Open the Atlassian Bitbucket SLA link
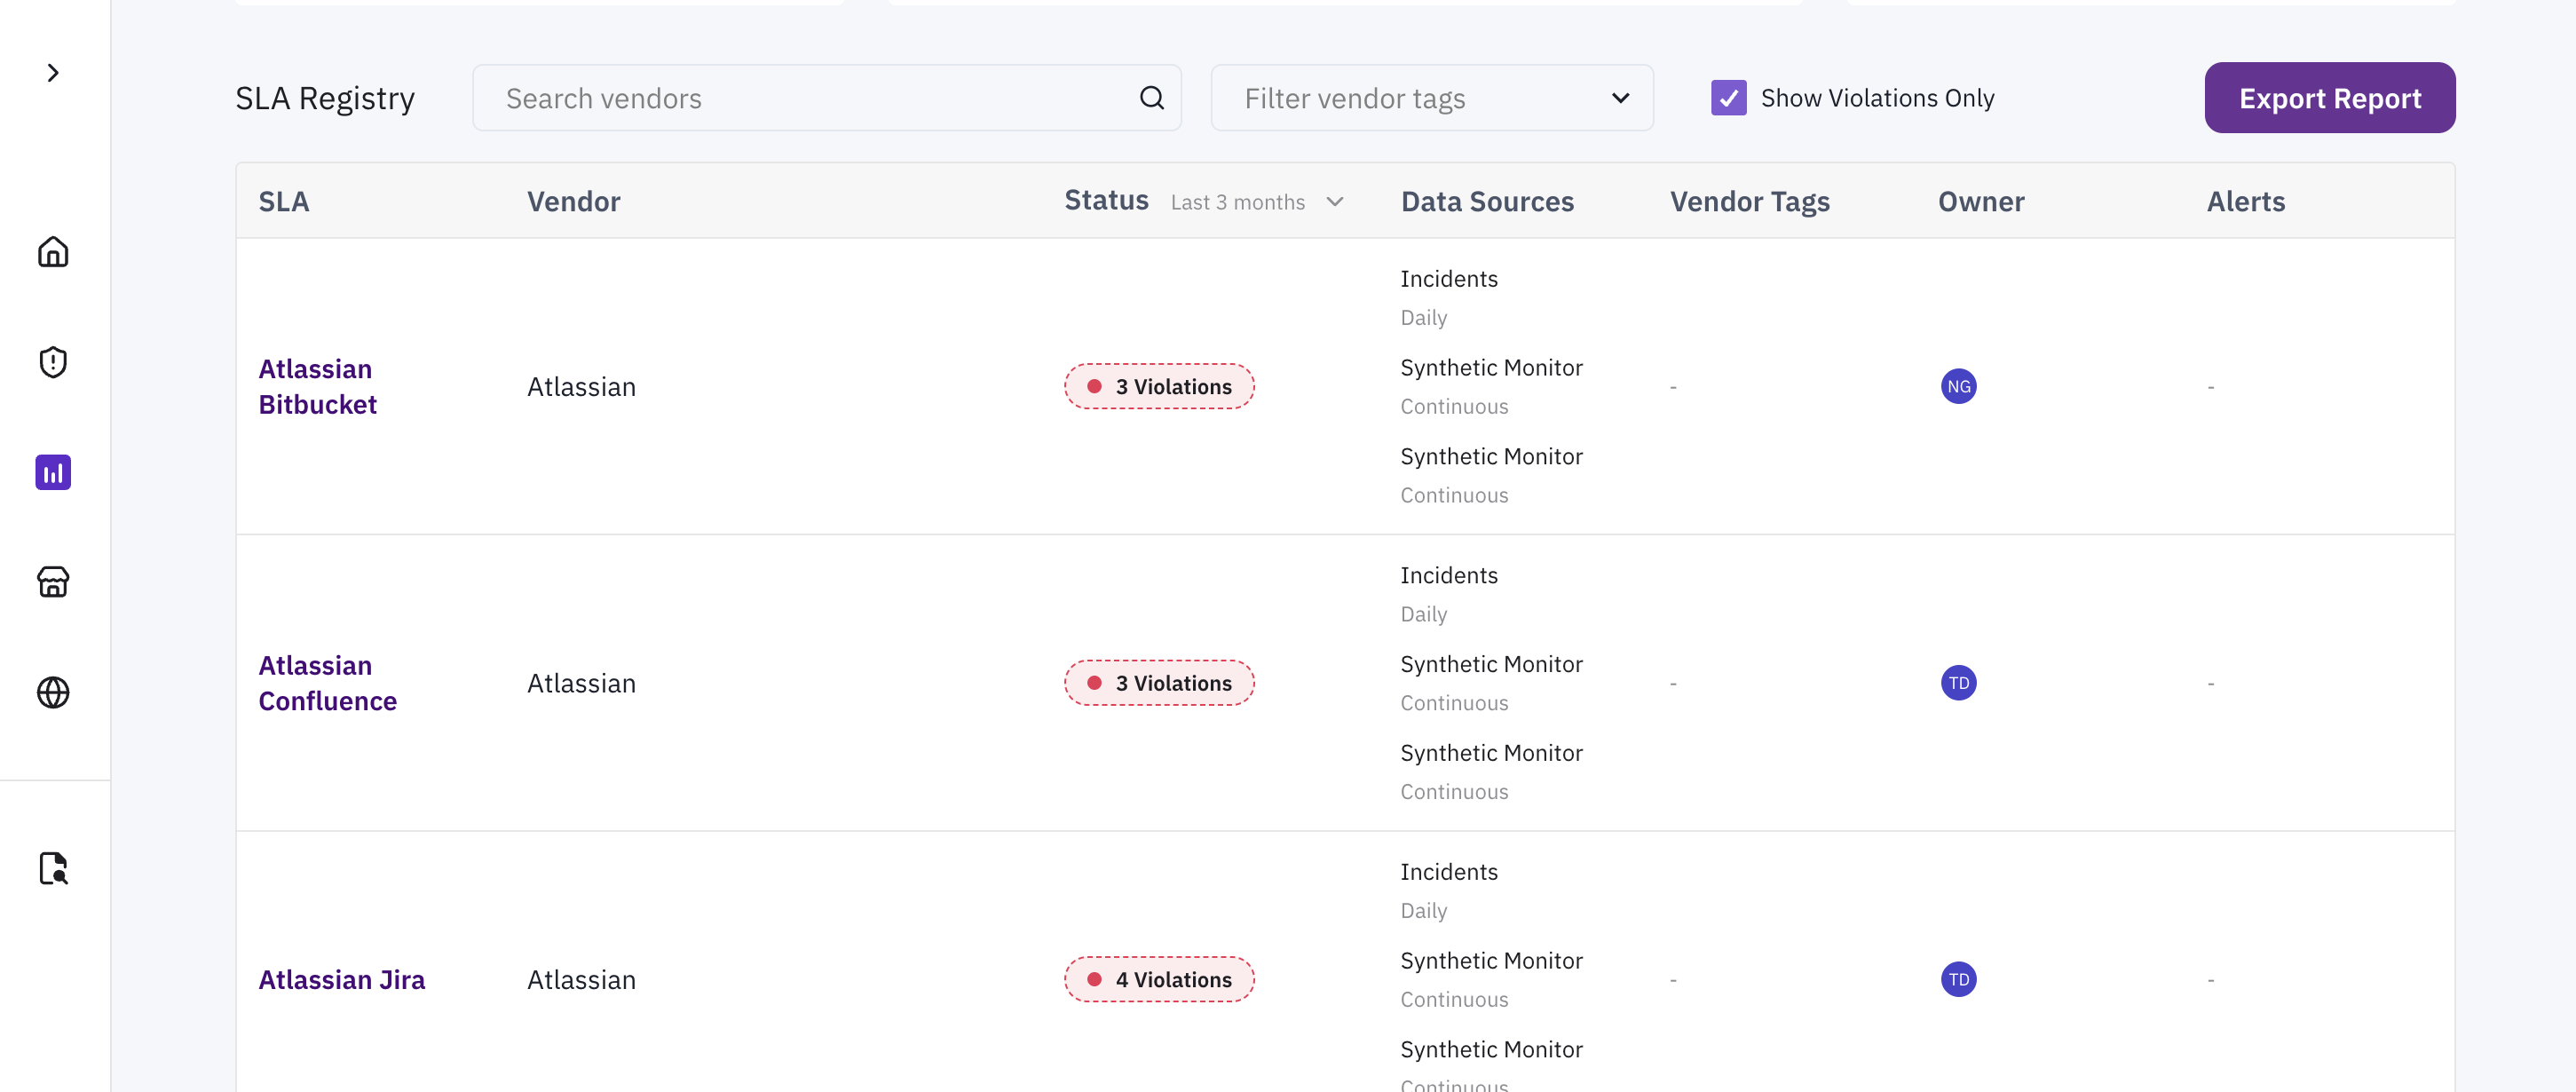Image resolution: width=2576 pixels, height=1092 pixels. (317, 386)
